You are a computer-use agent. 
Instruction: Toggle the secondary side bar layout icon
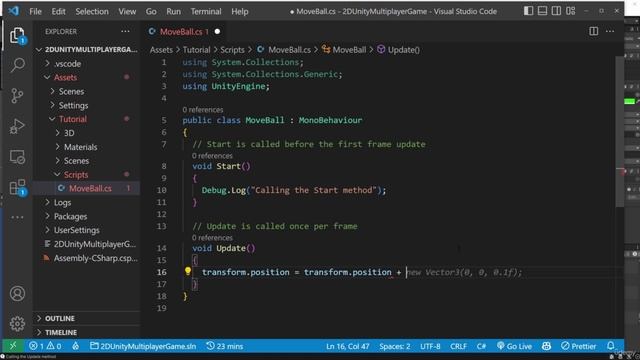click(556, 11)
